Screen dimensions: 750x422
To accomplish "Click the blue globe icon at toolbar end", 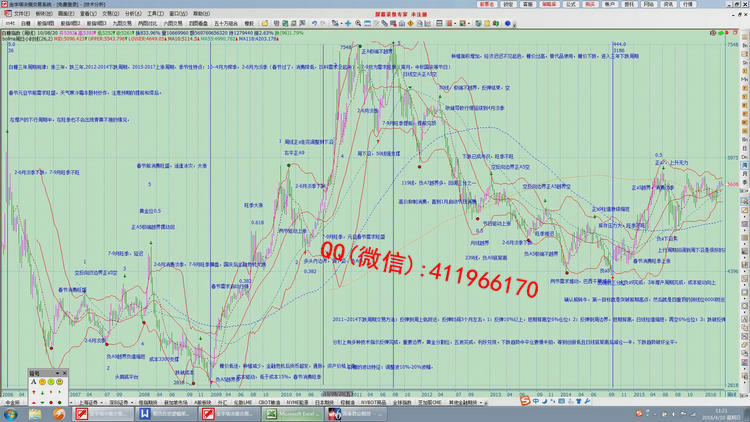I will tap(508, 23).
